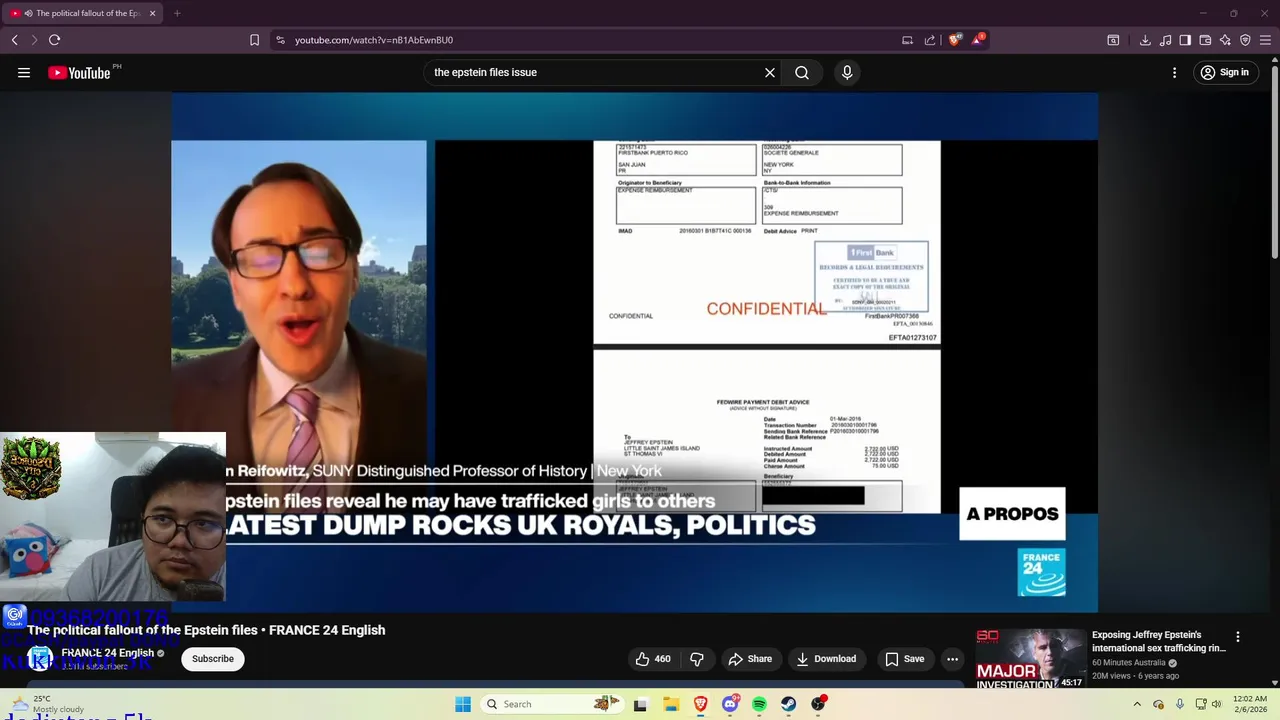This screenshot has width=1280, height=720.
Task: Open the media playlist music-note icon
Action: pos(1165,40)
